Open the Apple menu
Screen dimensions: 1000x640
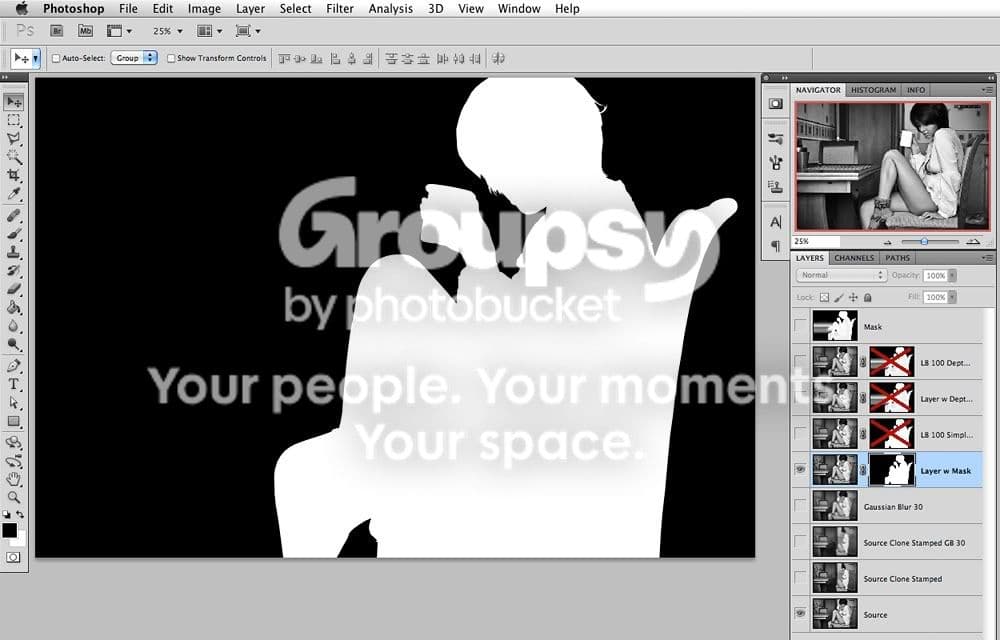[22, 8]
